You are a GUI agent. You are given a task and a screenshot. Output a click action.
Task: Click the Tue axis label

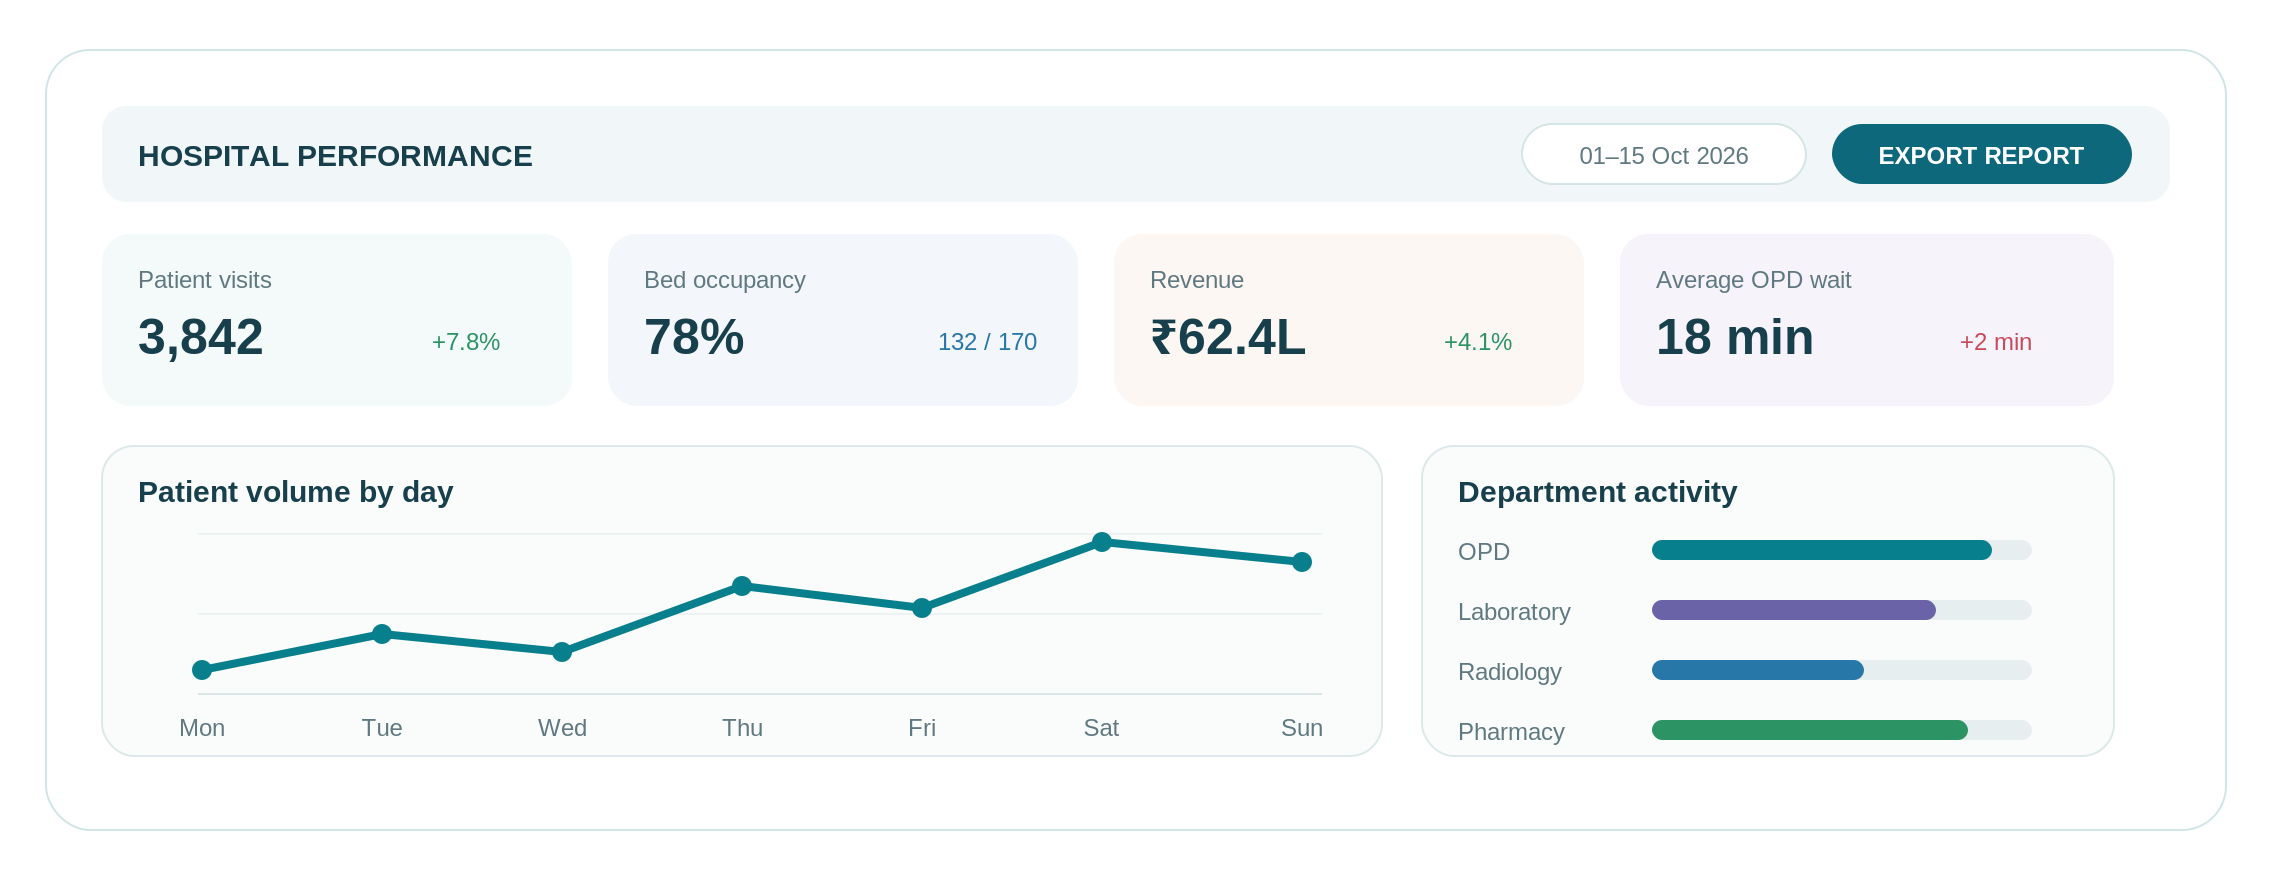[x=382, y=728]
